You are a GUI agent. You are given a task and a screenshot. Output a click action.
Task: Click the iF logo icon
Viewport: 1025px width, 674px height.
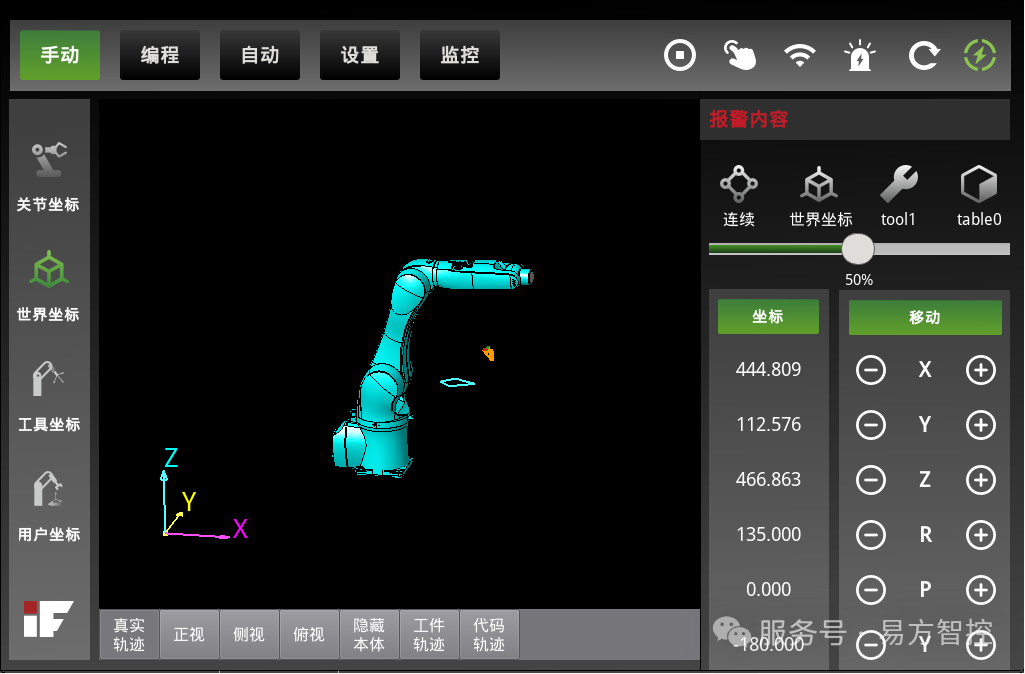tap(48, 618)
